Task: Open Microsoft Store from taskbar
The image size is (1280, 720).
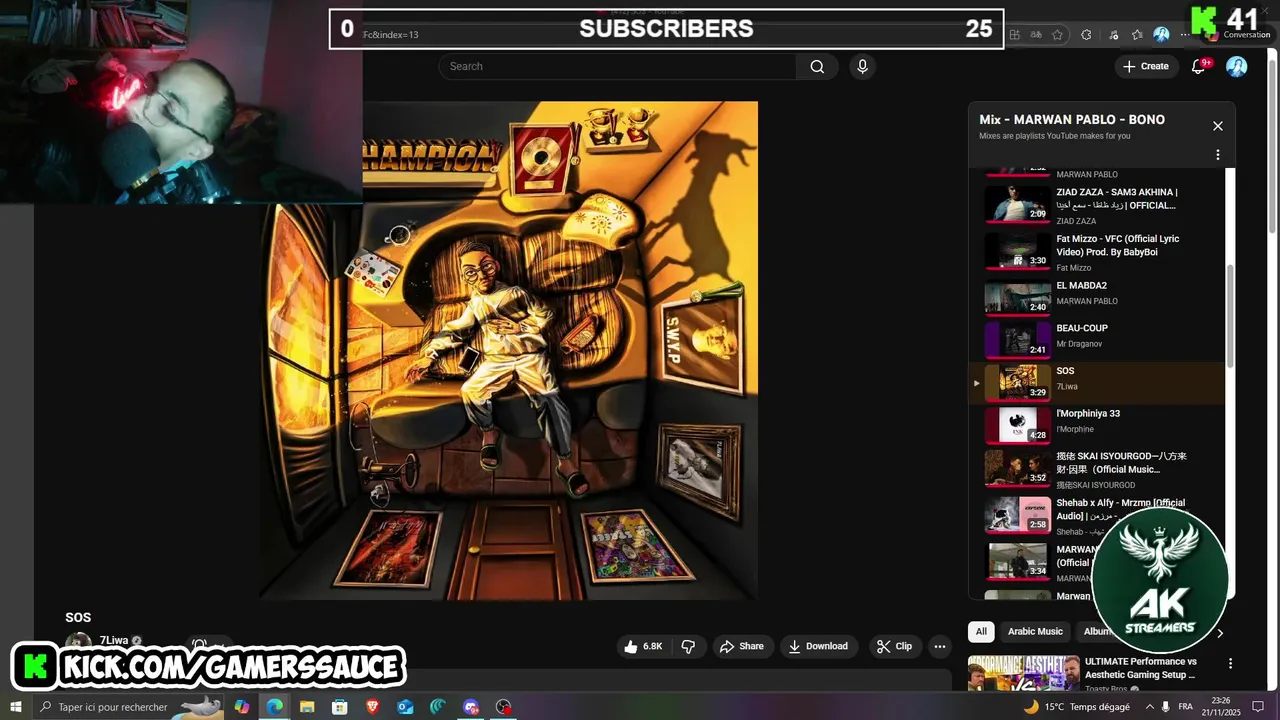Action: coord(340,707)
